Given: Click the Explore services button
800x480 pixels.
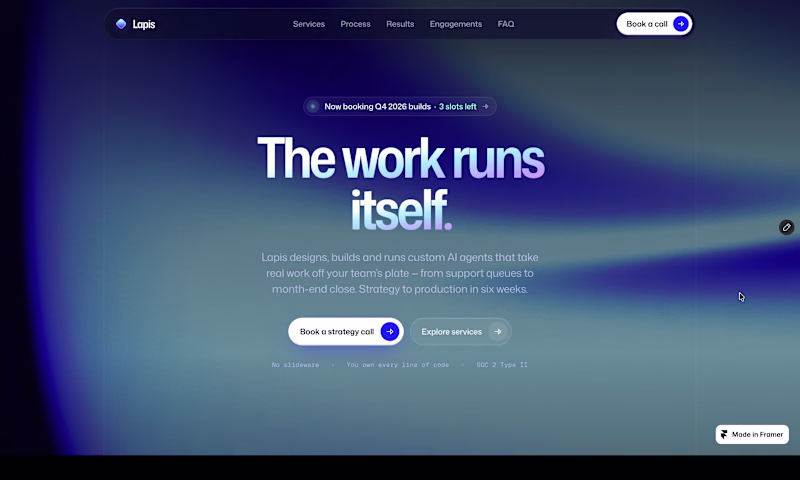Looking at the screenshot, I should pos(461,332).
